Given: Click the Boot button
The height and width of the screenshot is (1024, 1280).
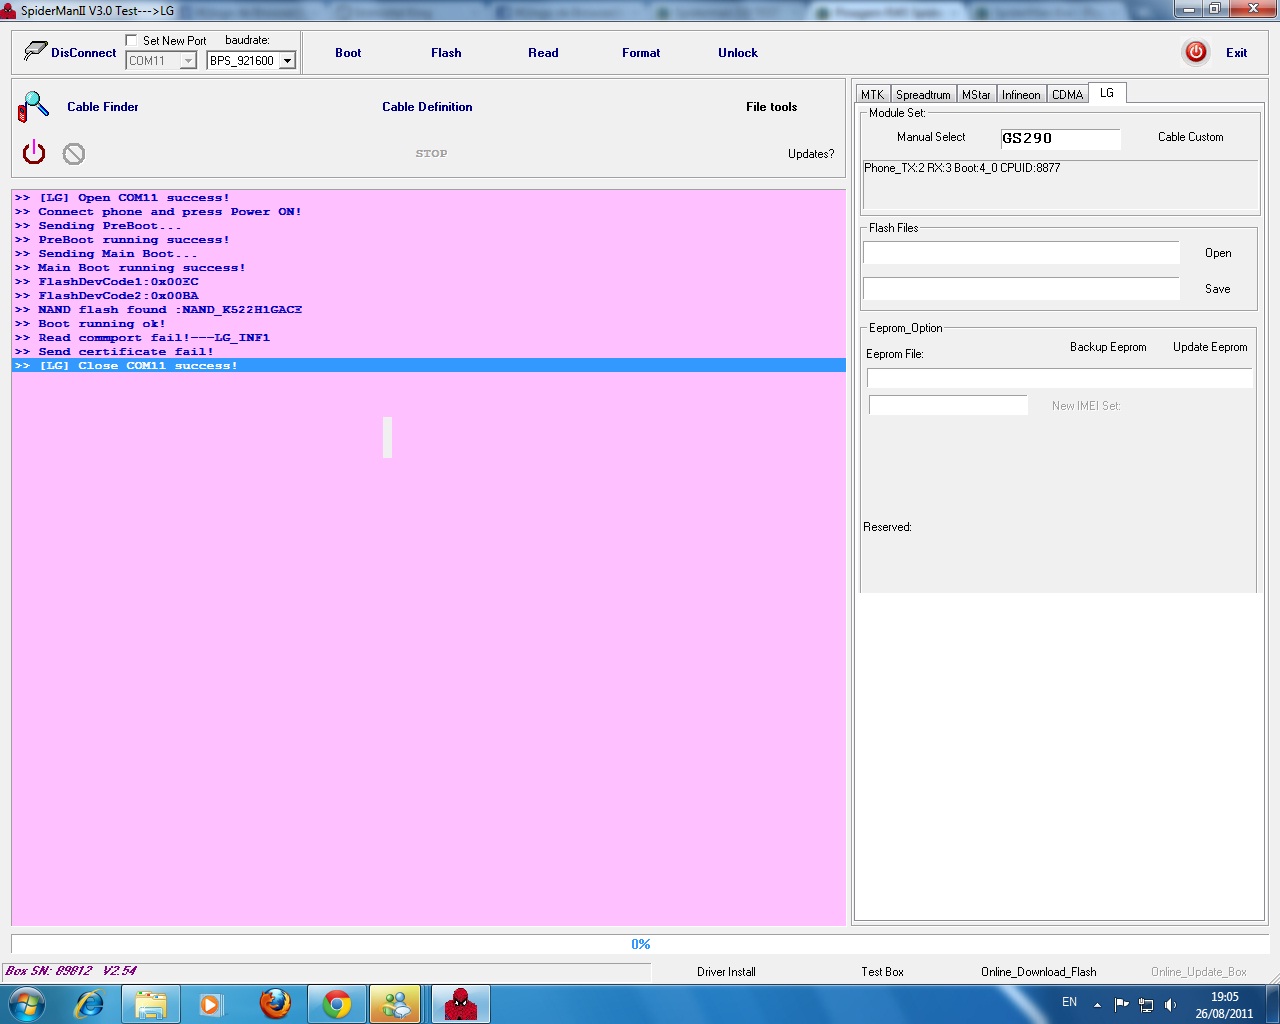Looking at the screenshot, I should [x=348, y=53].
